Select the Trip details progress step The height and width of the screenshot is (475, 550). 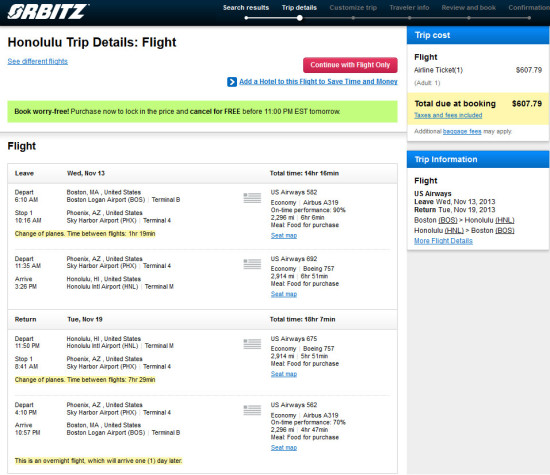[299, 8]
